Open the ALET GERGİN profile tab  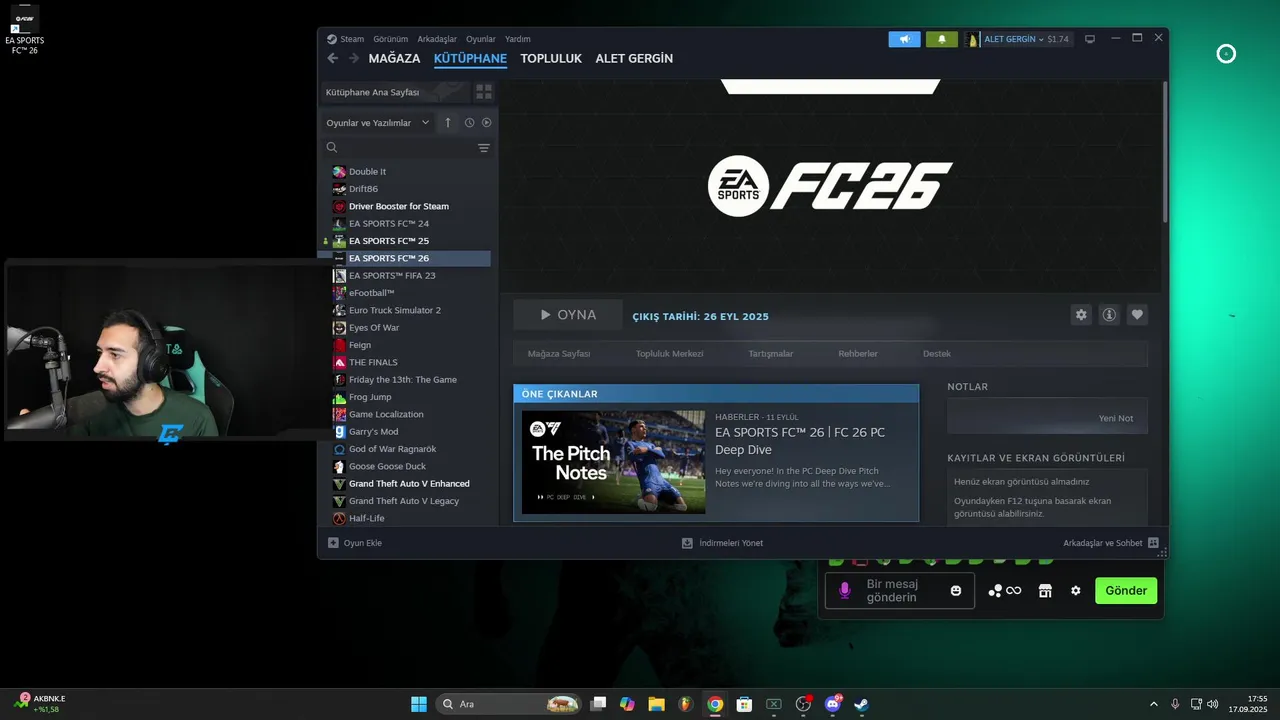click(634, 58)
